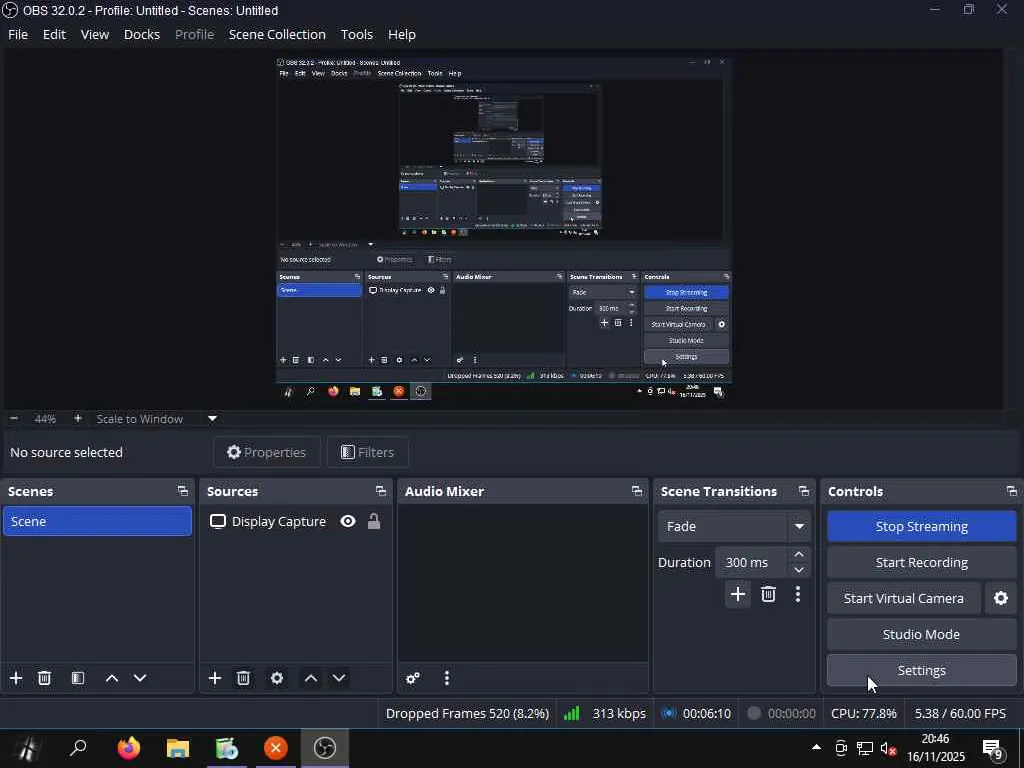Show hidden tray icons arrow
The height and width of the screenshot is (768, 1024).
(x=816, y=747)
